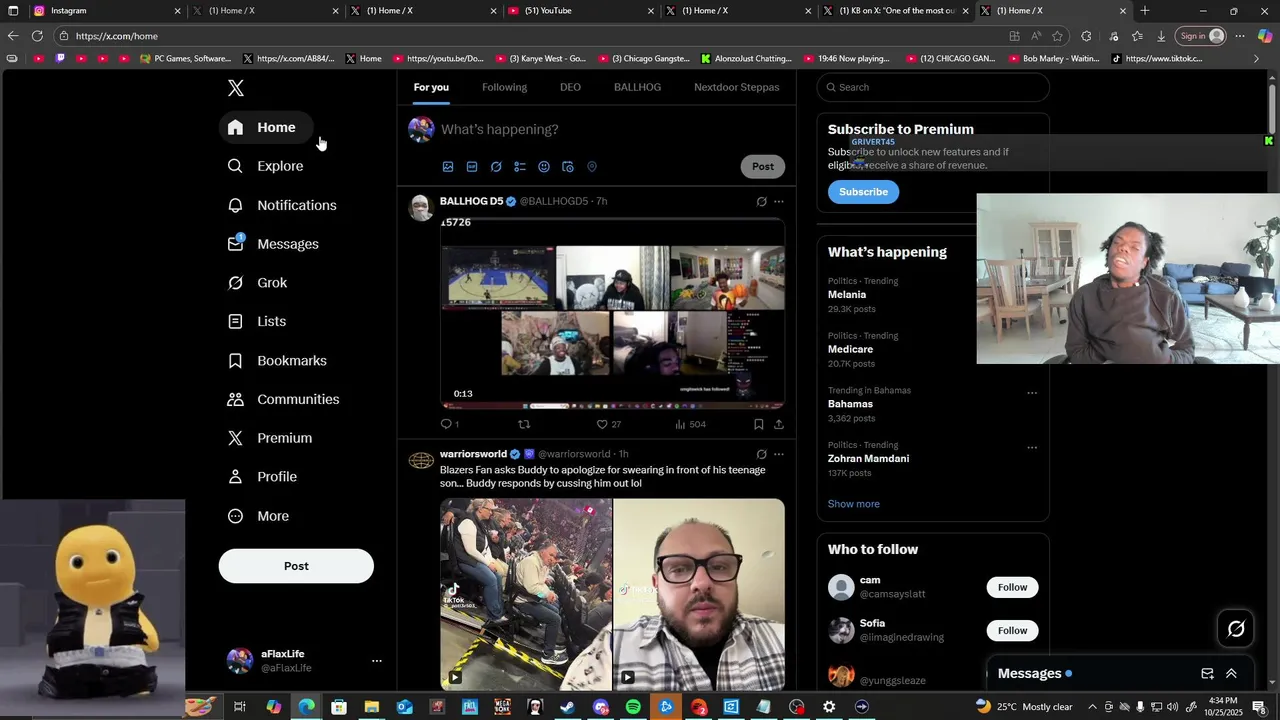
Task: Compose new message in the Messages drawer
Action: (1207, 674)
